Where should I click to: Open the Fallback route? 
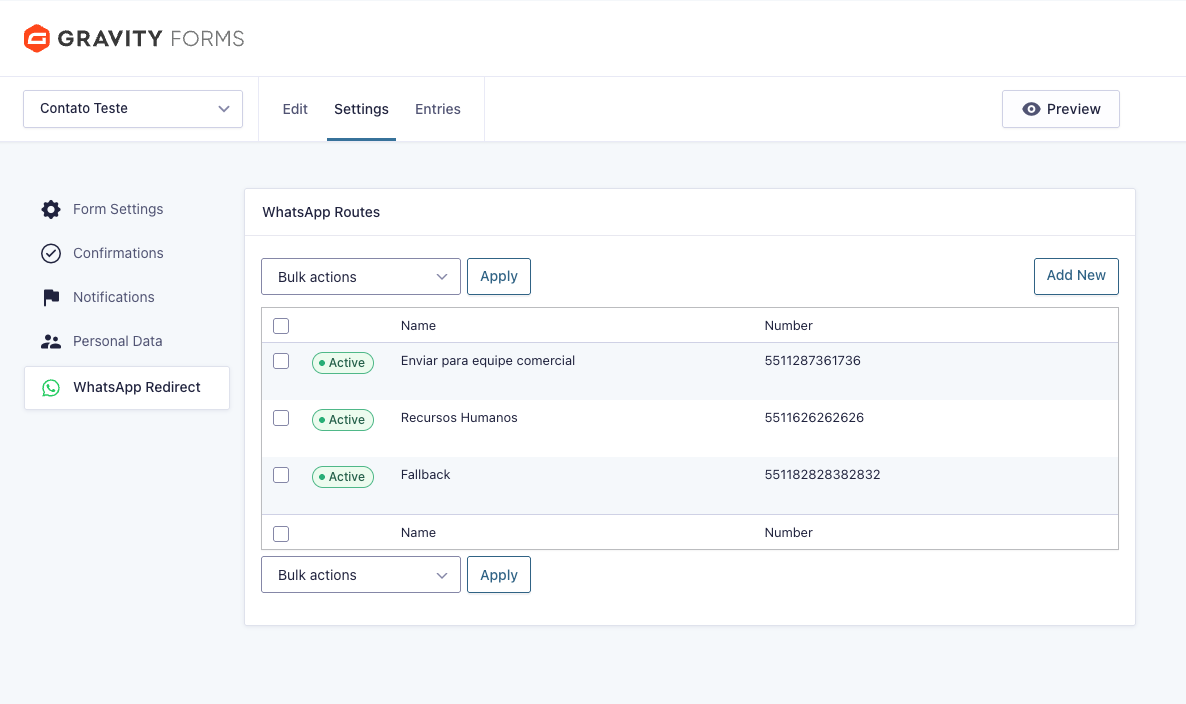pos(425,475)
